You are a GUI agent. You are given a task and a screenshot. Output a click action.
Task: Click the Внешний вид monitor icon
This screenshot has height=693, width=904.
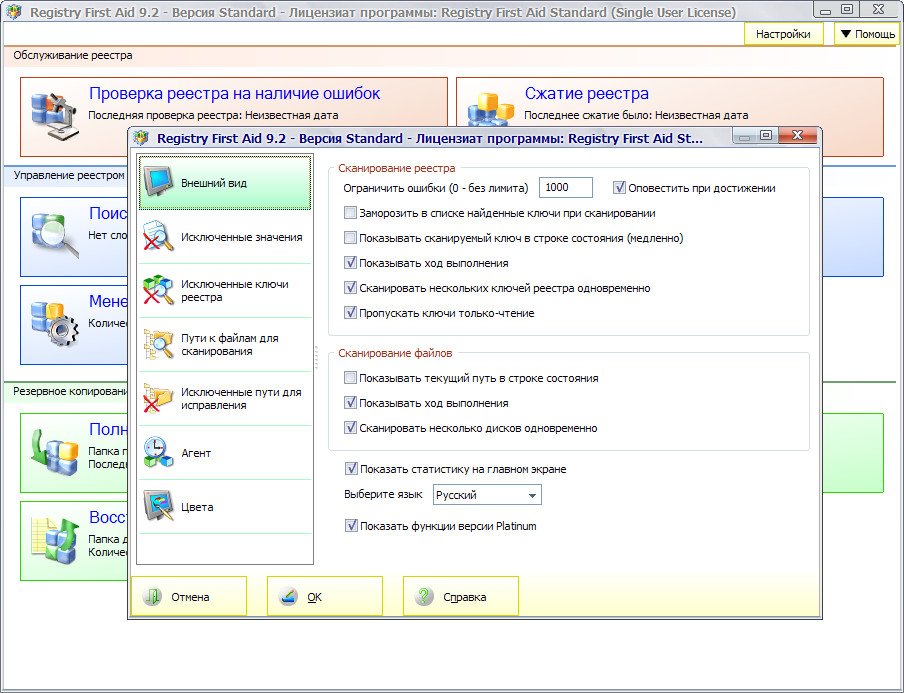158,183
